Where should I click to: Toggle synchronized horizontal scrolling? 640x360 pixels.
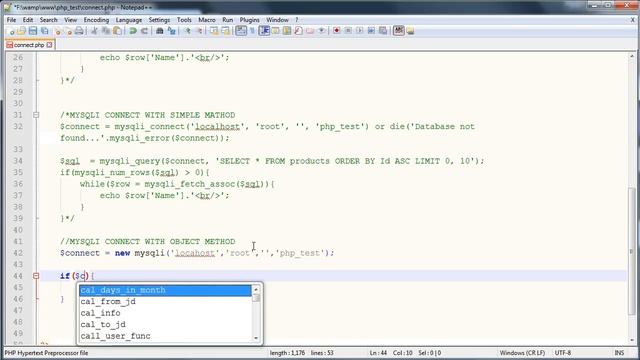tap(225, 31)
